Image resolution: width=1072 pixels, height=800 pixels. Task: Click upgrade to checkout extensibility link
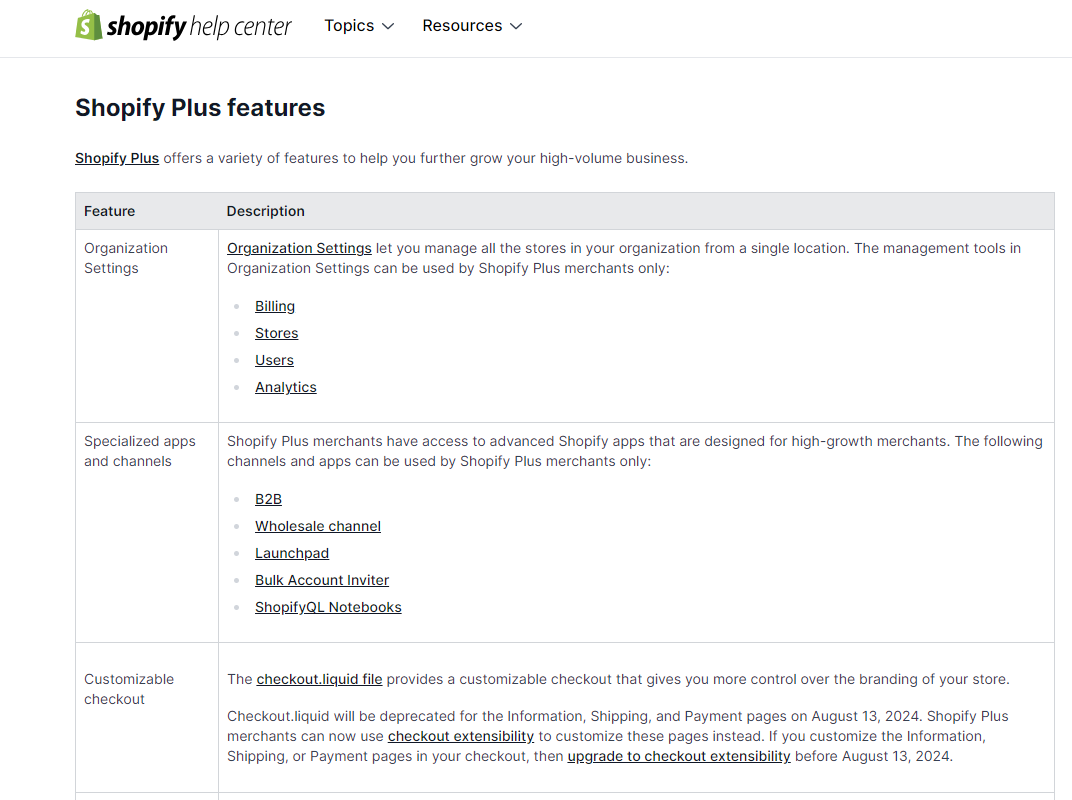tap(679, 756)
